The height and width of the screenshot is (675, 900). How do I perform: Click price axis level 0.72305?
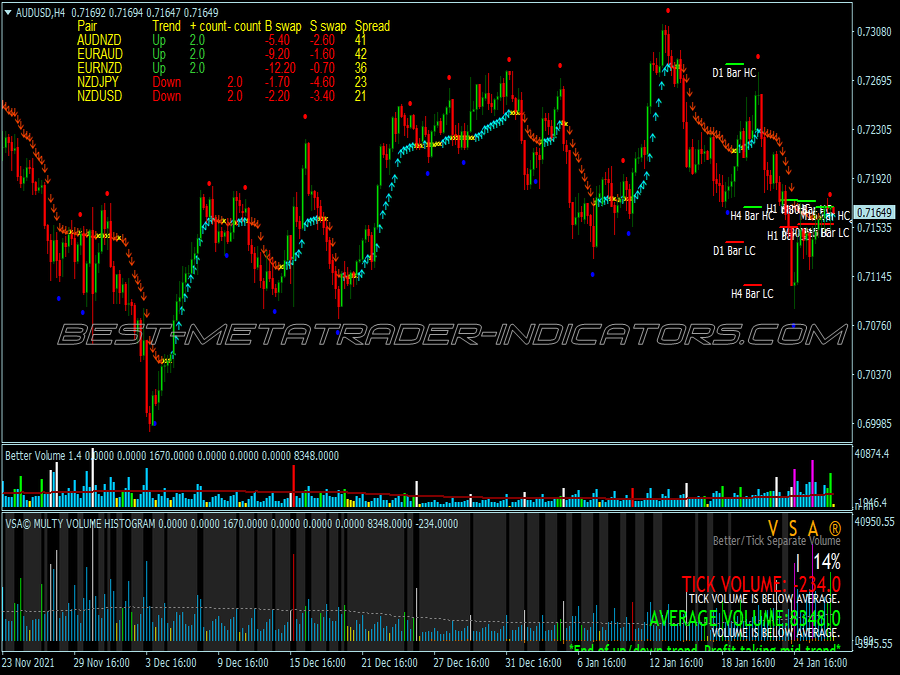874,130
